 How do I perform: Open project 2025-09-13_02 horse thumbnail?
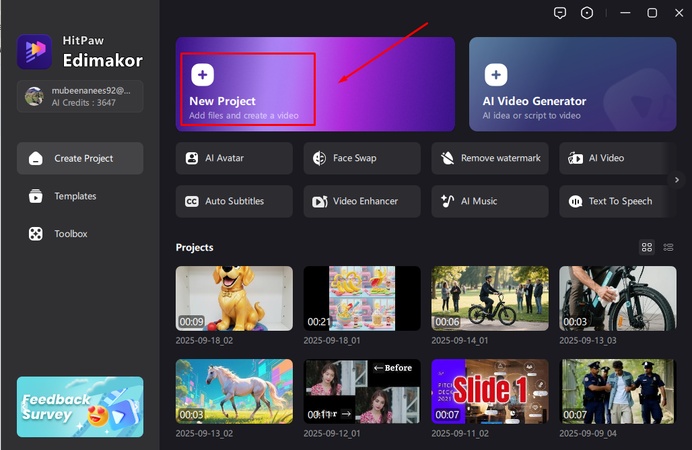point(234,391)
